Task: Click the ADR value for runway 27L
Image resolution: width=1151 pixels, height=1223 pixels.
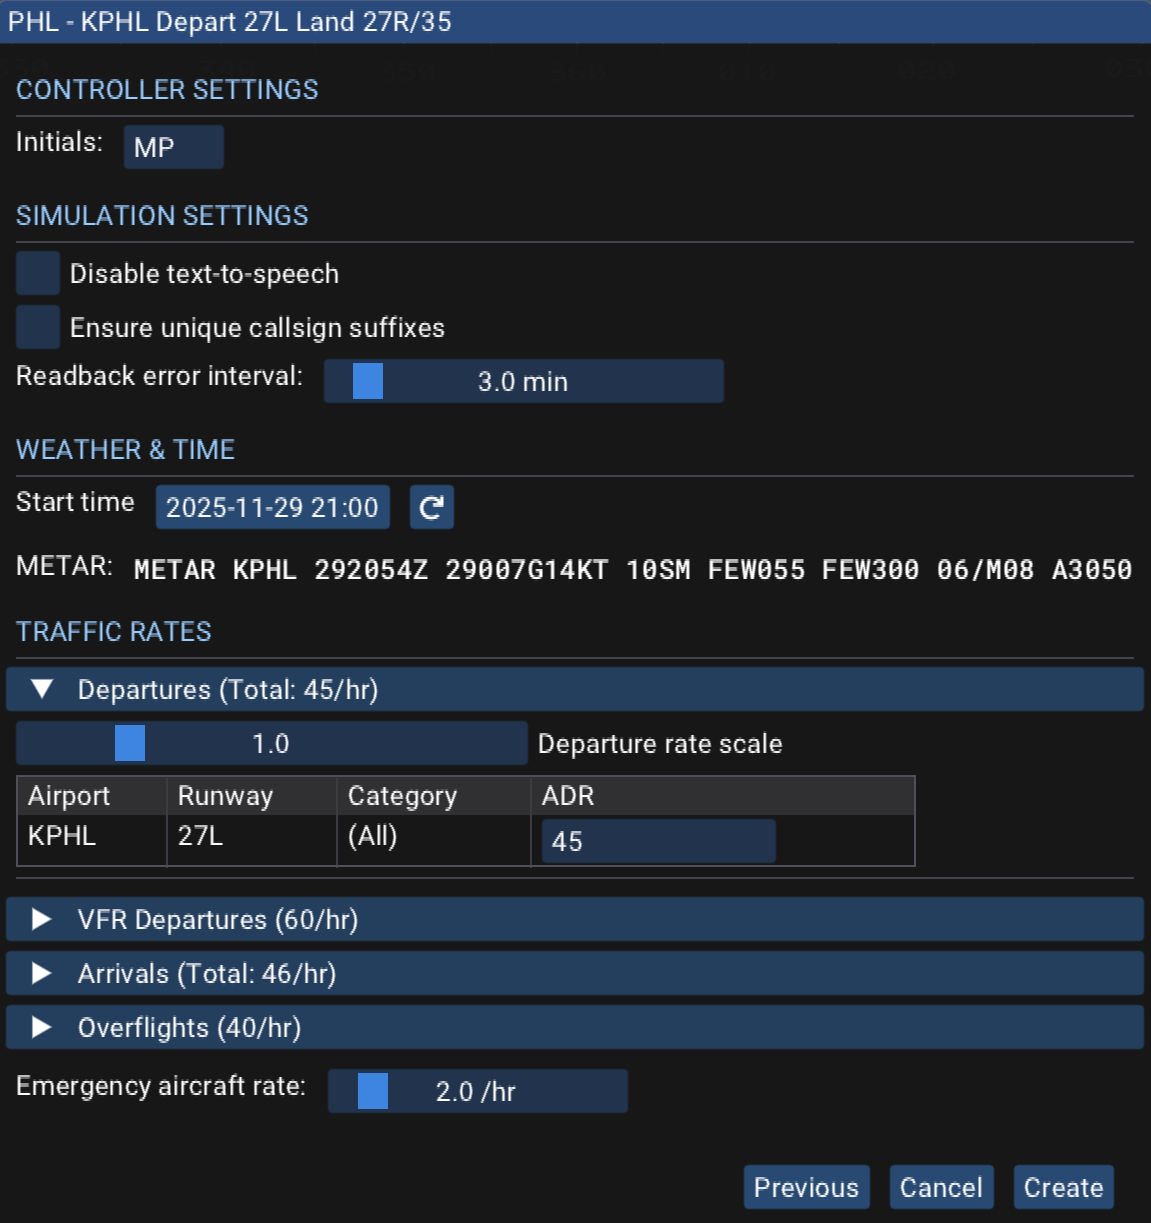Action: (x=656, y=841)
